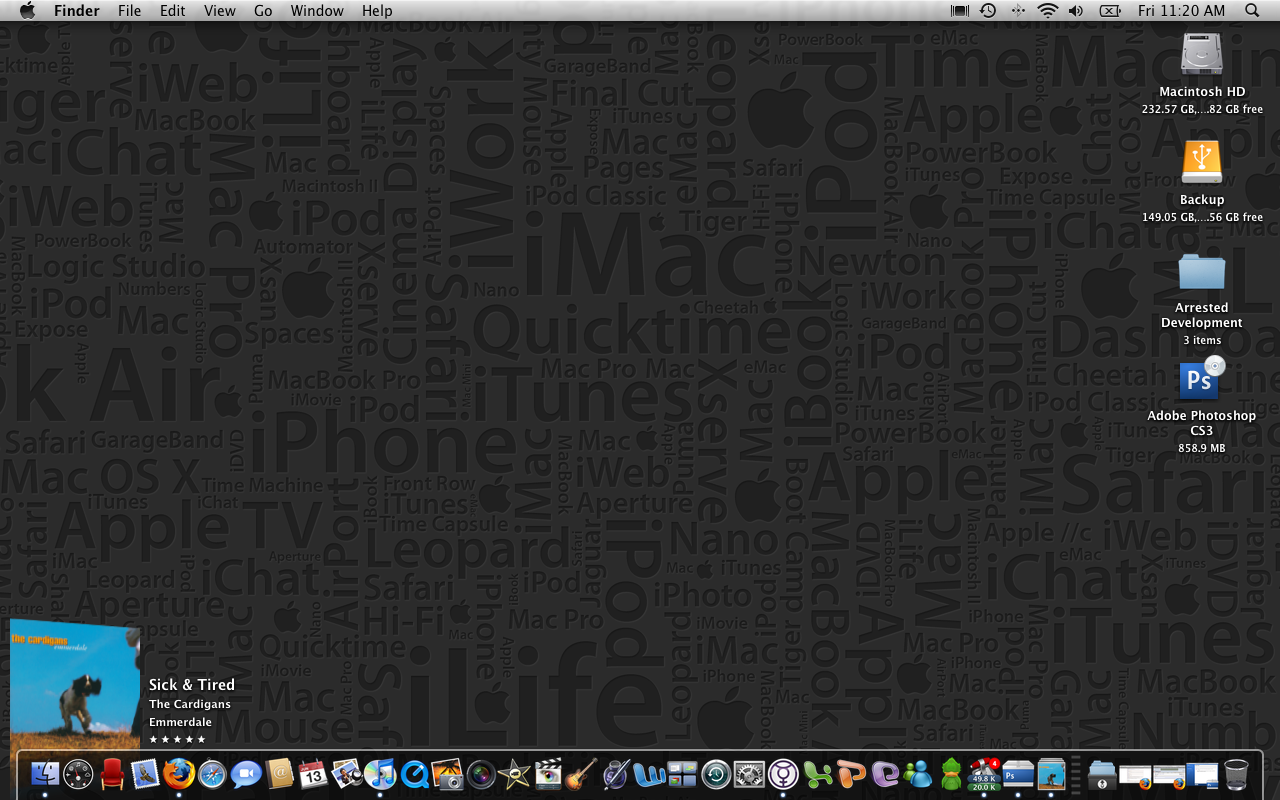Open the Apple menu
This screenshot has height=800, width=1280.
27,10
